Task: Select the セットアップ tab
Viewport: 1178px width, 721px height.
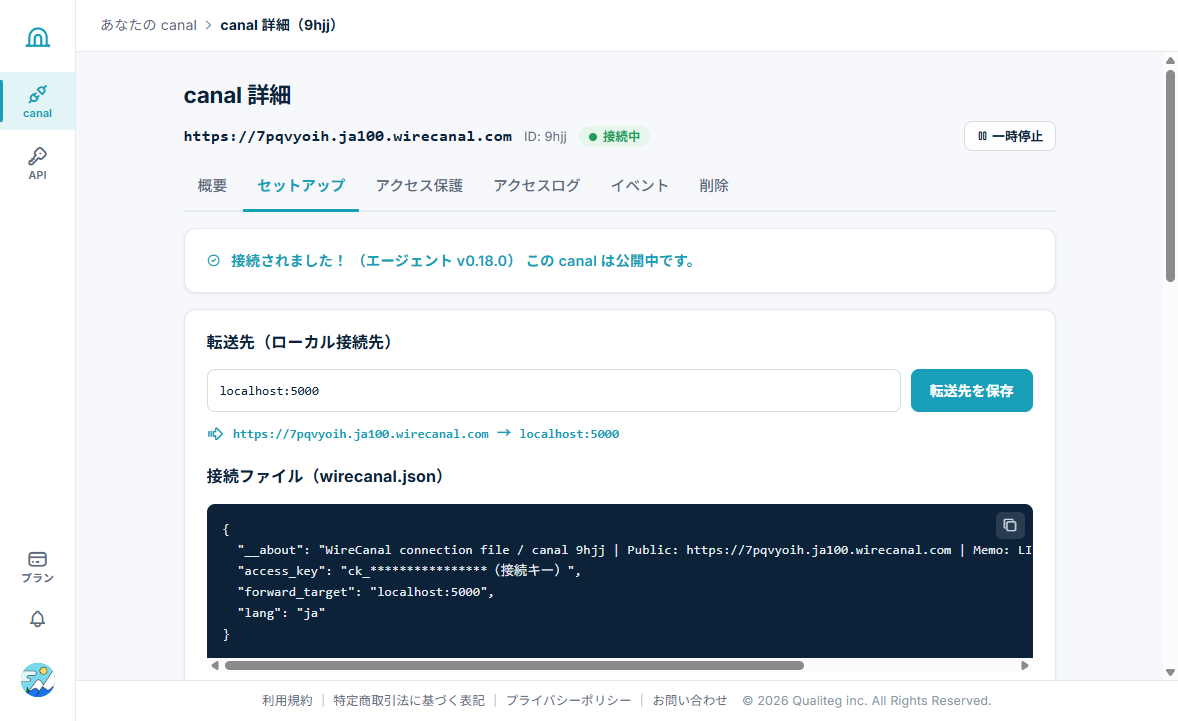Action: [x=301, y=186]
